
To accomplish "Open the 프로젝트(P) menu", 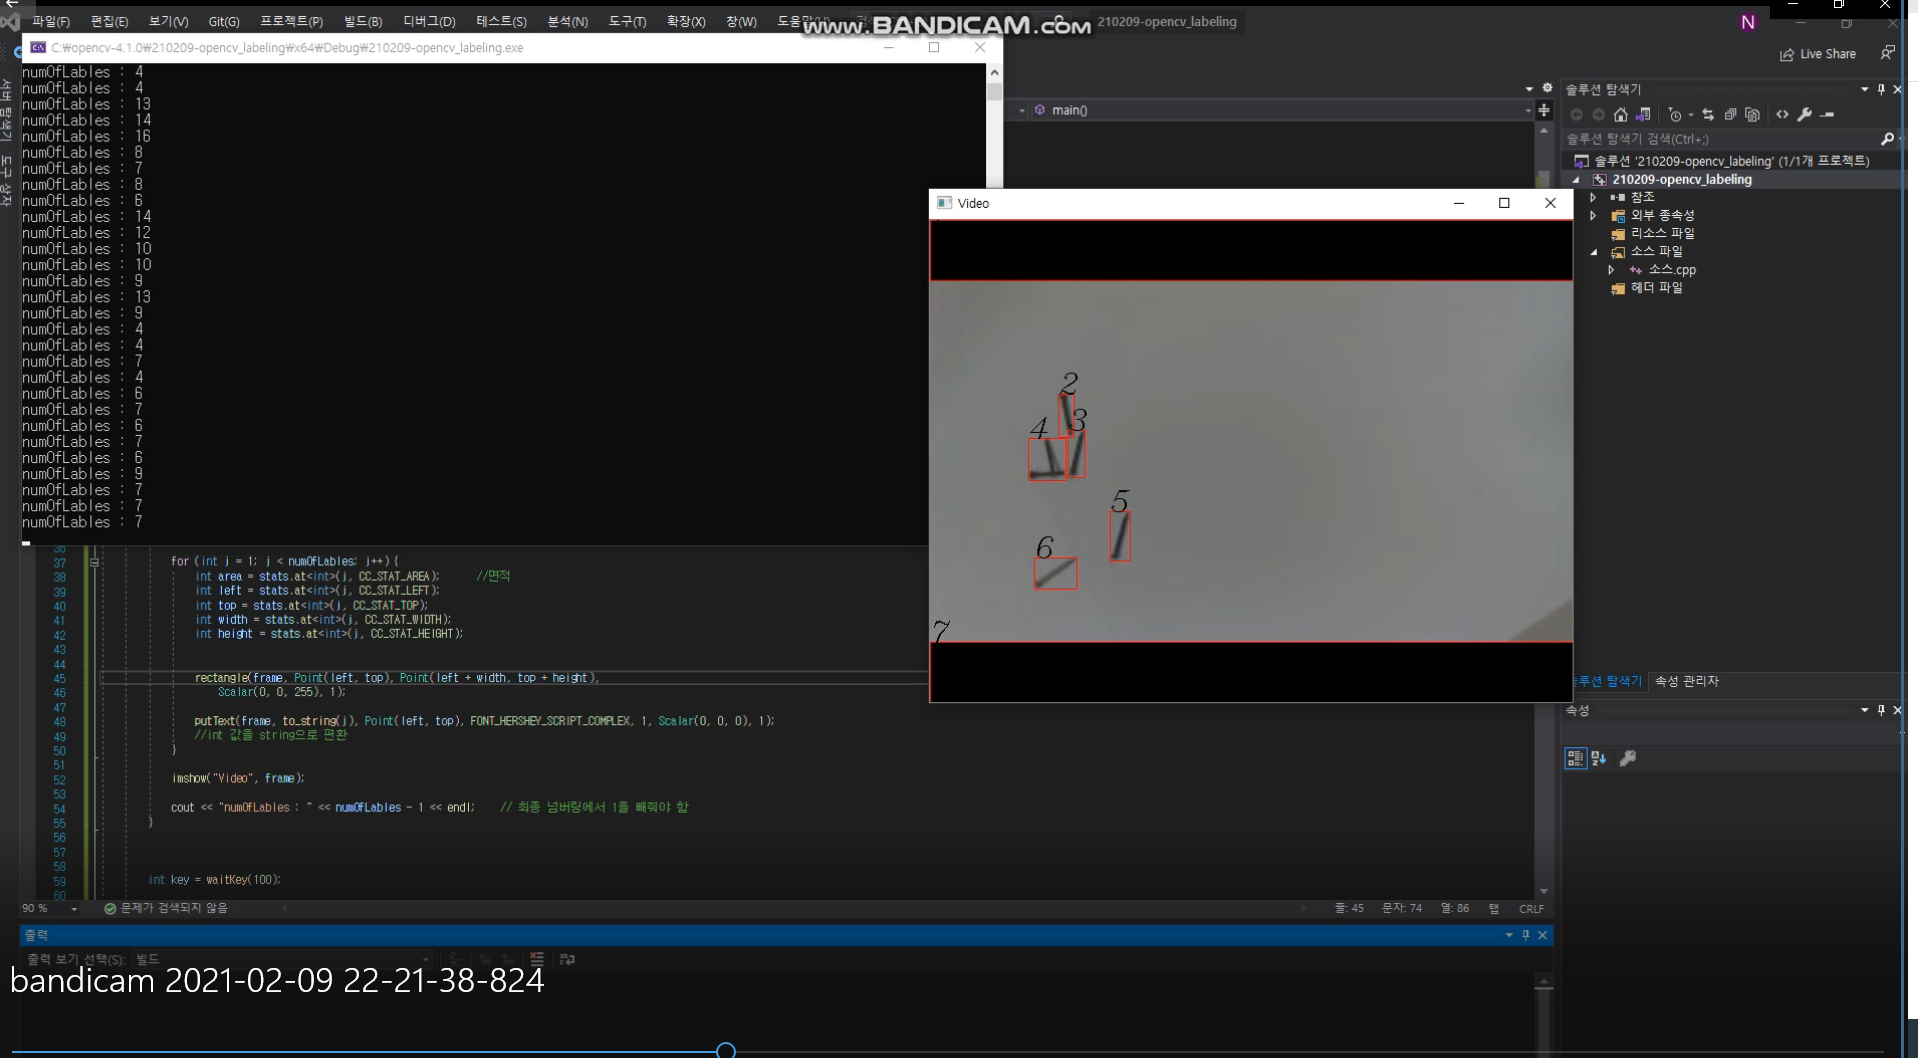I will click(x=291, y=21).
